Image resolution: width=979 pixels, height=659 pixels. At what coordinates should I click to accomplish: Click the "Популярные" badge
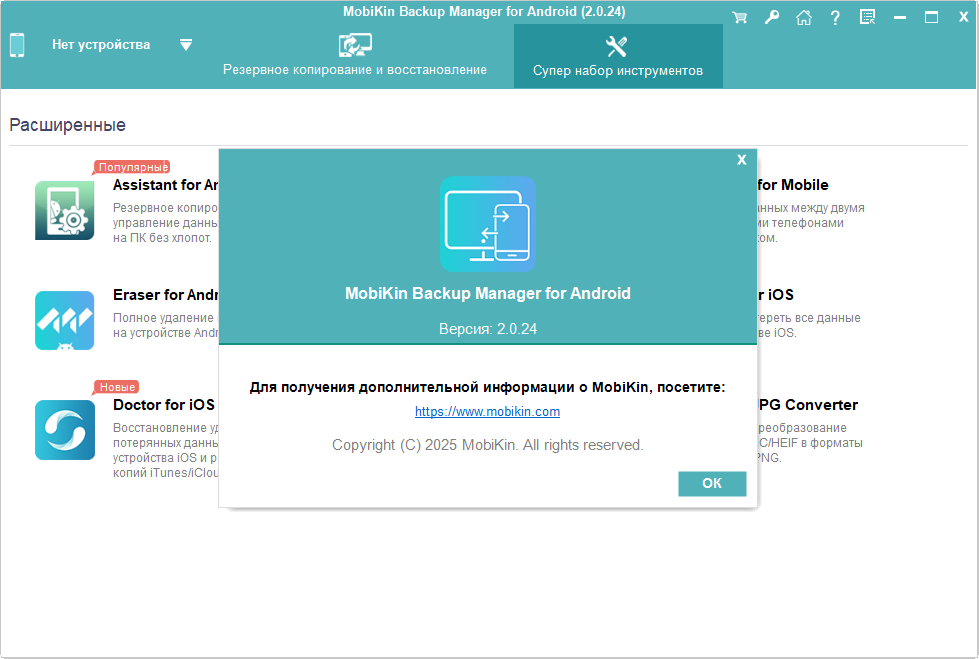(x=132, y=167)
